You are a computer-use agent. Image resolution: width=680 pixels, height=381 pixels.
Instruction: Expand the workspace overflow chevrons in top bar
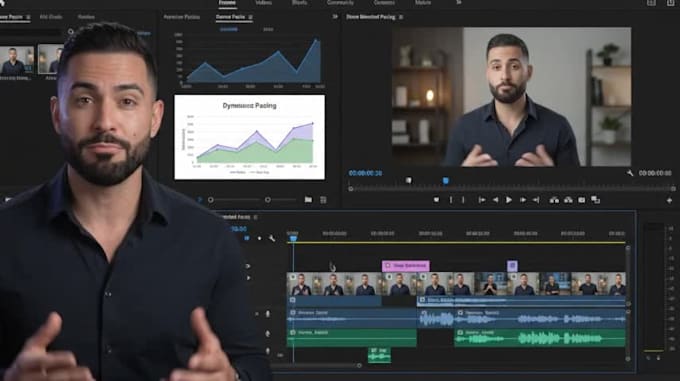[458, 3]
